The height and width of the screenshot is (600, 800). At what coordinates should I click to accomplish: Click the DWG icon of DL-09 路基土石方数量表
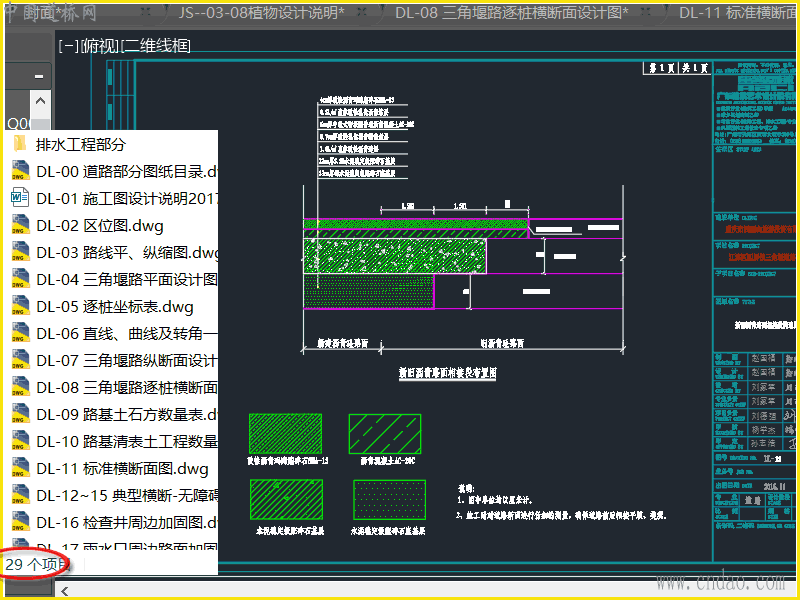point(20,414)
